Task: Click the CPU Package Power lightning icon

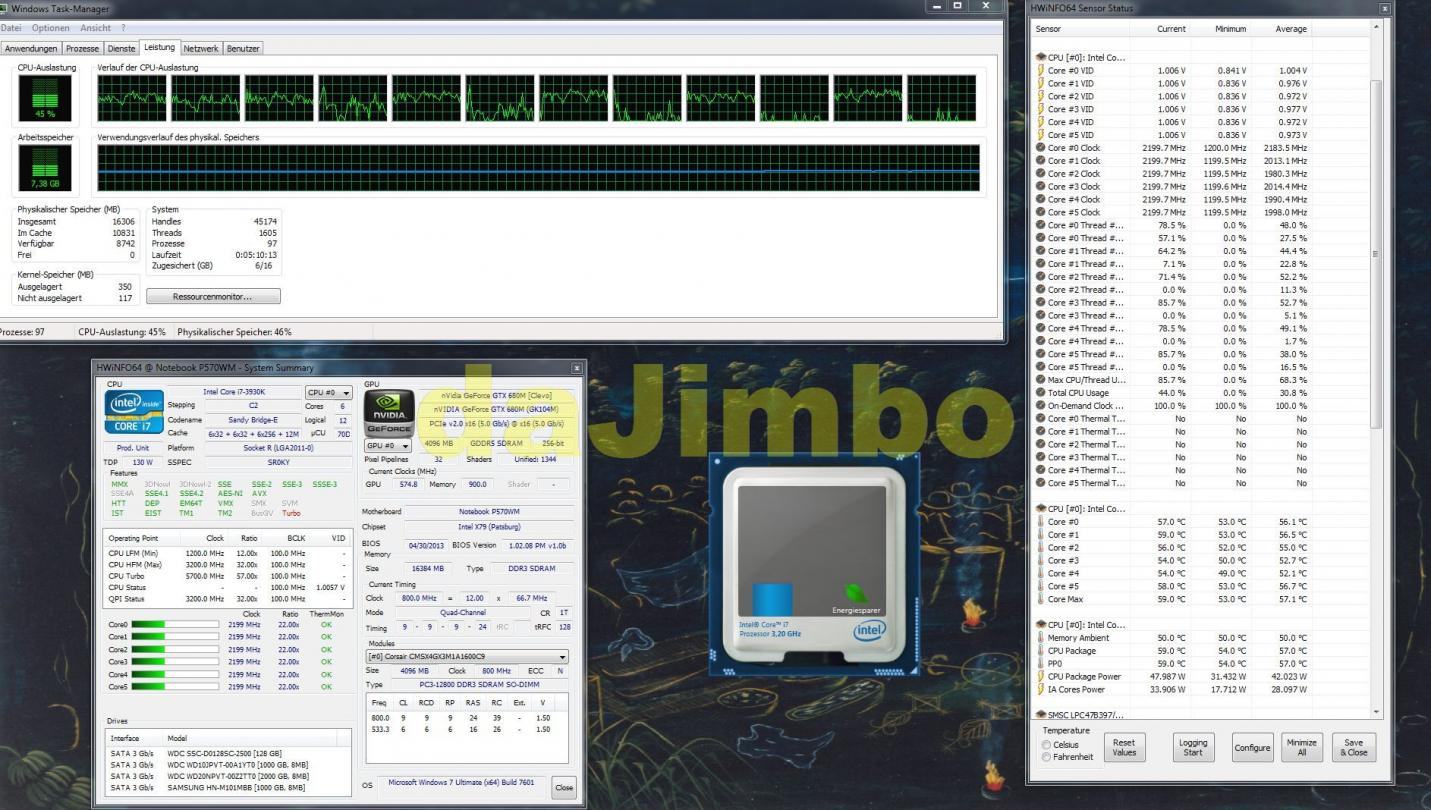Action: click(x=1041, y=676)
